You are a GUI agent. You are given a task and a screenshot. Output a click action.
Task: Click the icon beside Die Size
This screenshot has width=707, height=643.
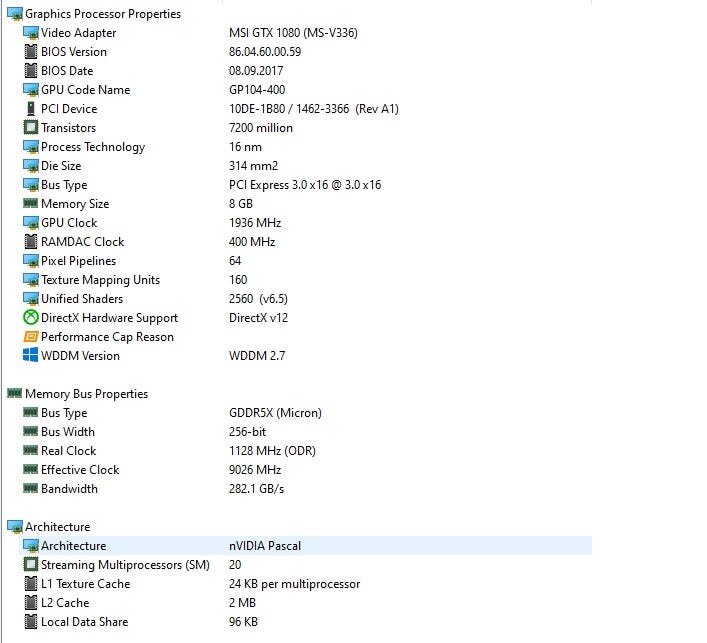[x=31, y=166]
